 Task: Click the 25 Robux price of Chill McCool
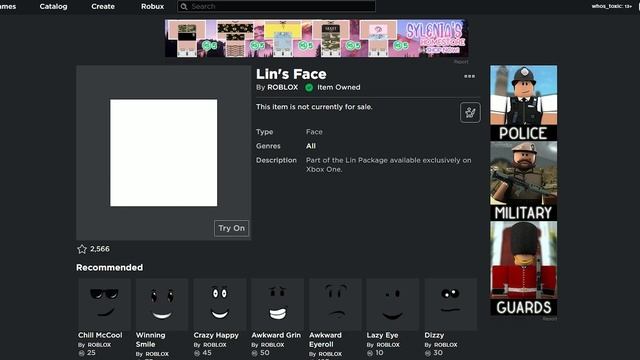pos(91,353)
